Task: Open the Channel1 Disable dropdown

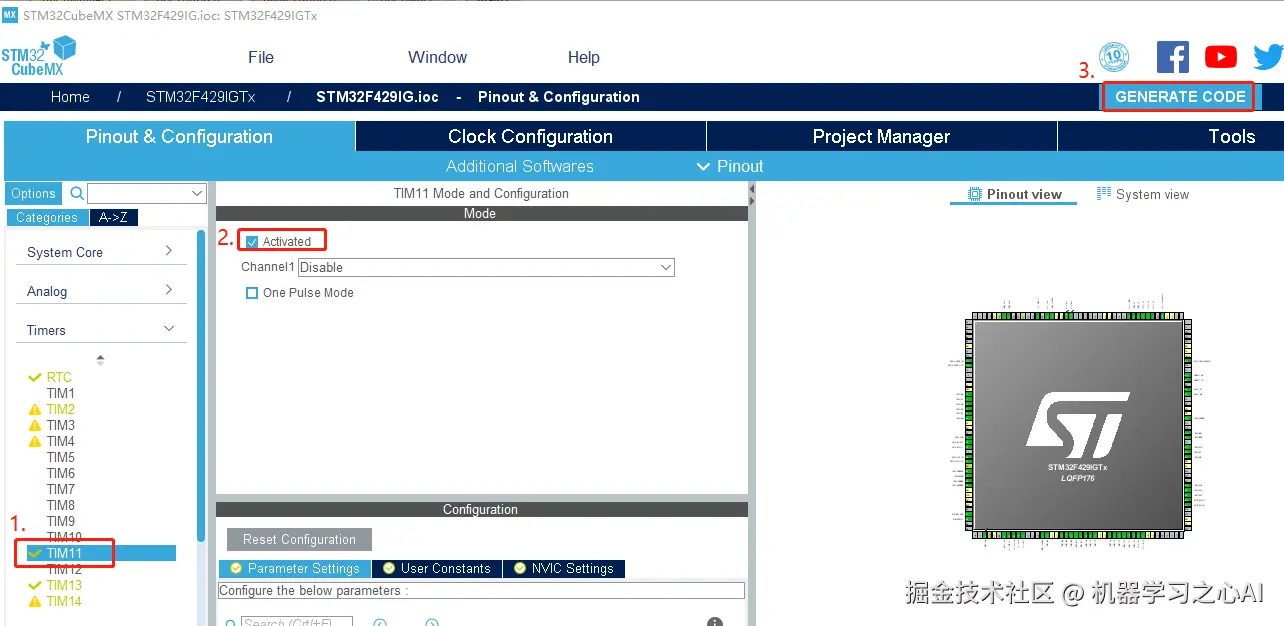Action: 486,267
